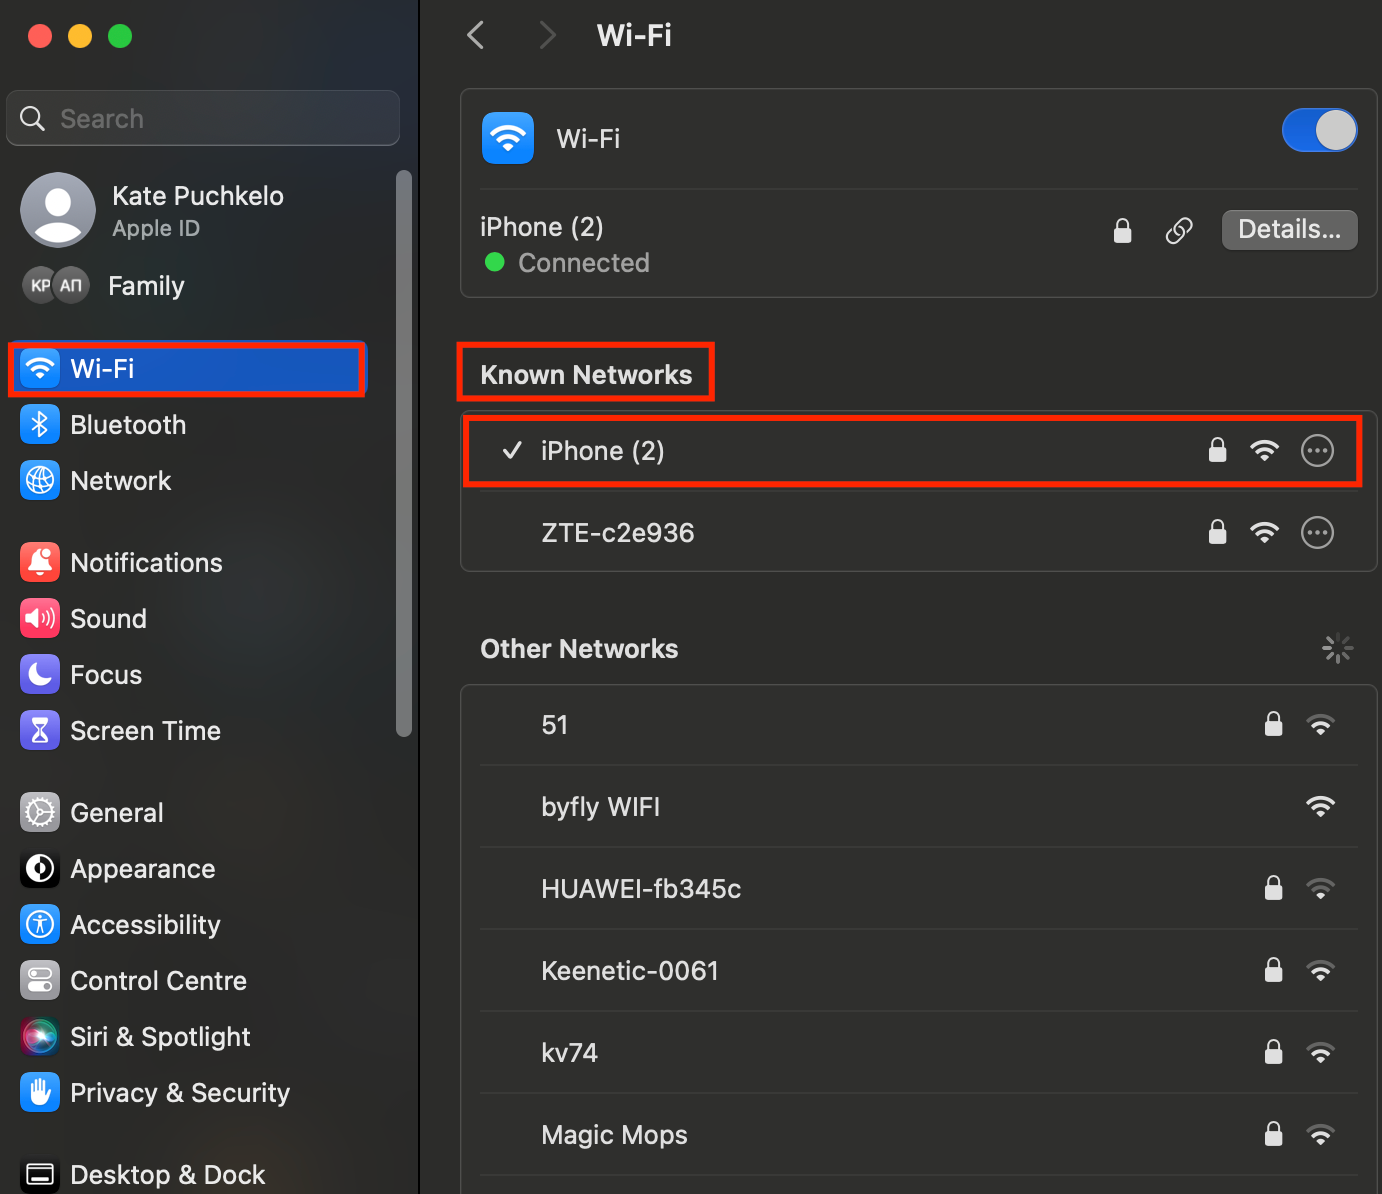
Task: Open Details for the connected network
Action: tap(1289, 230)
